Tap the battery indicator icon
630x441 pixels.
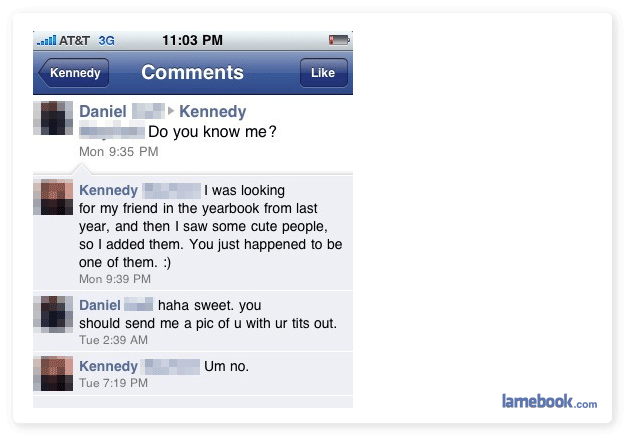[339, 40]
